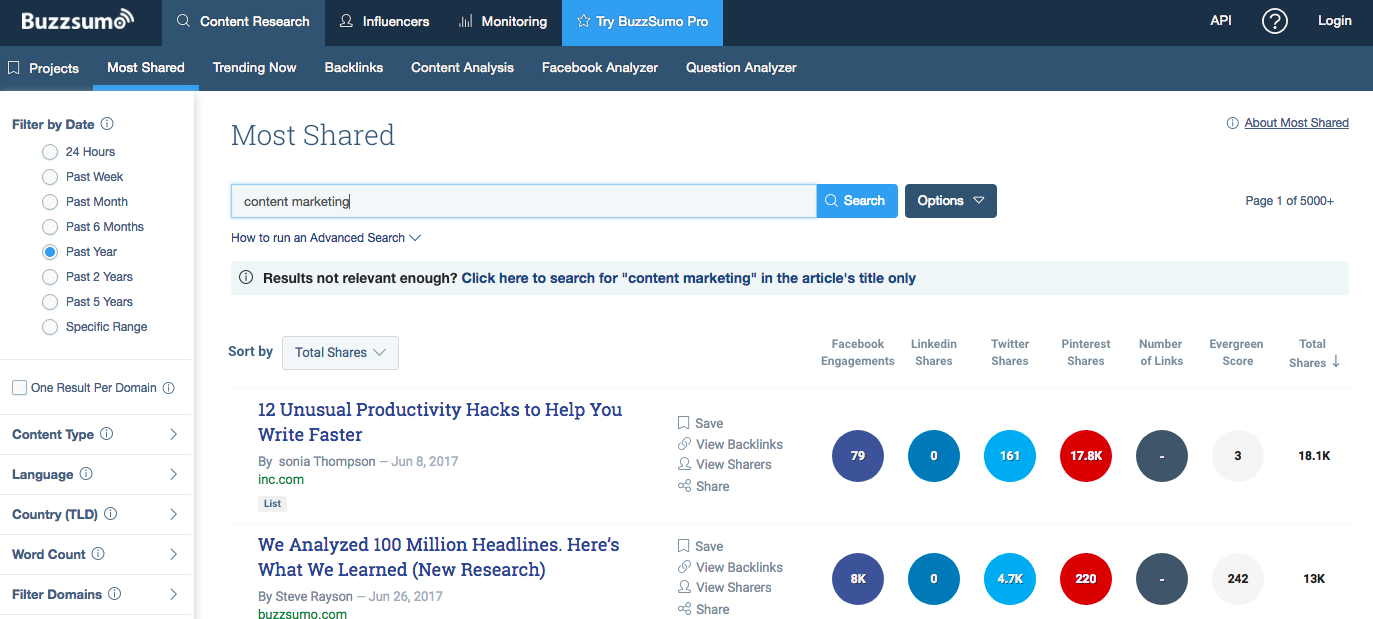The width and height of the screenshot is (1373, 619).
Task: Select the Past Month radio button
Action: [50, 202]
